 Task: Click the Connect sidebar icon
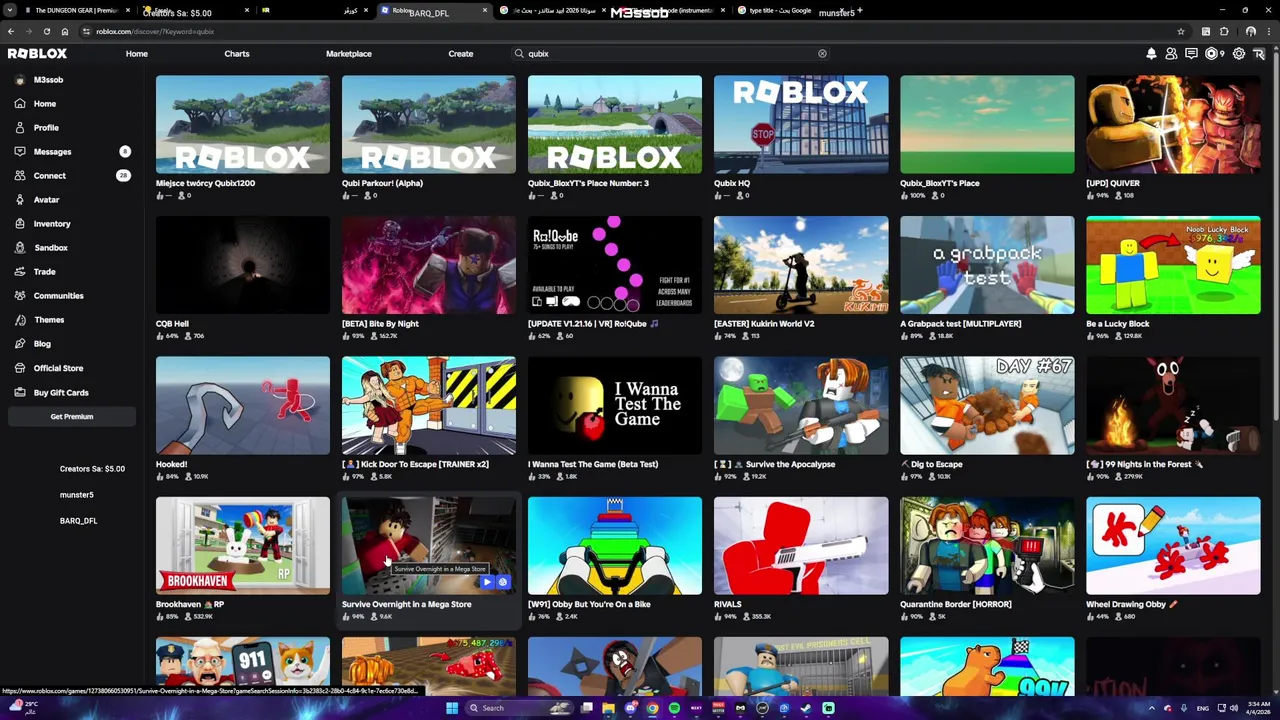(x=20, y=176)
